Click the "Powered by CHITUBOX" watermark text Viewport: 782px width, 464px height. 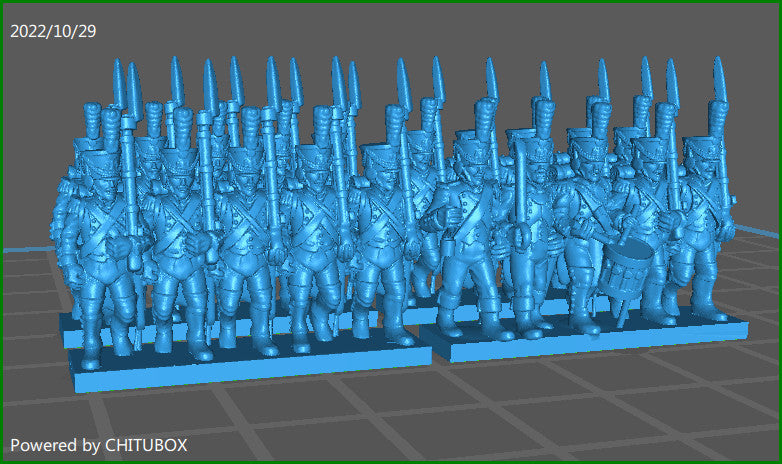click(99, 444)
